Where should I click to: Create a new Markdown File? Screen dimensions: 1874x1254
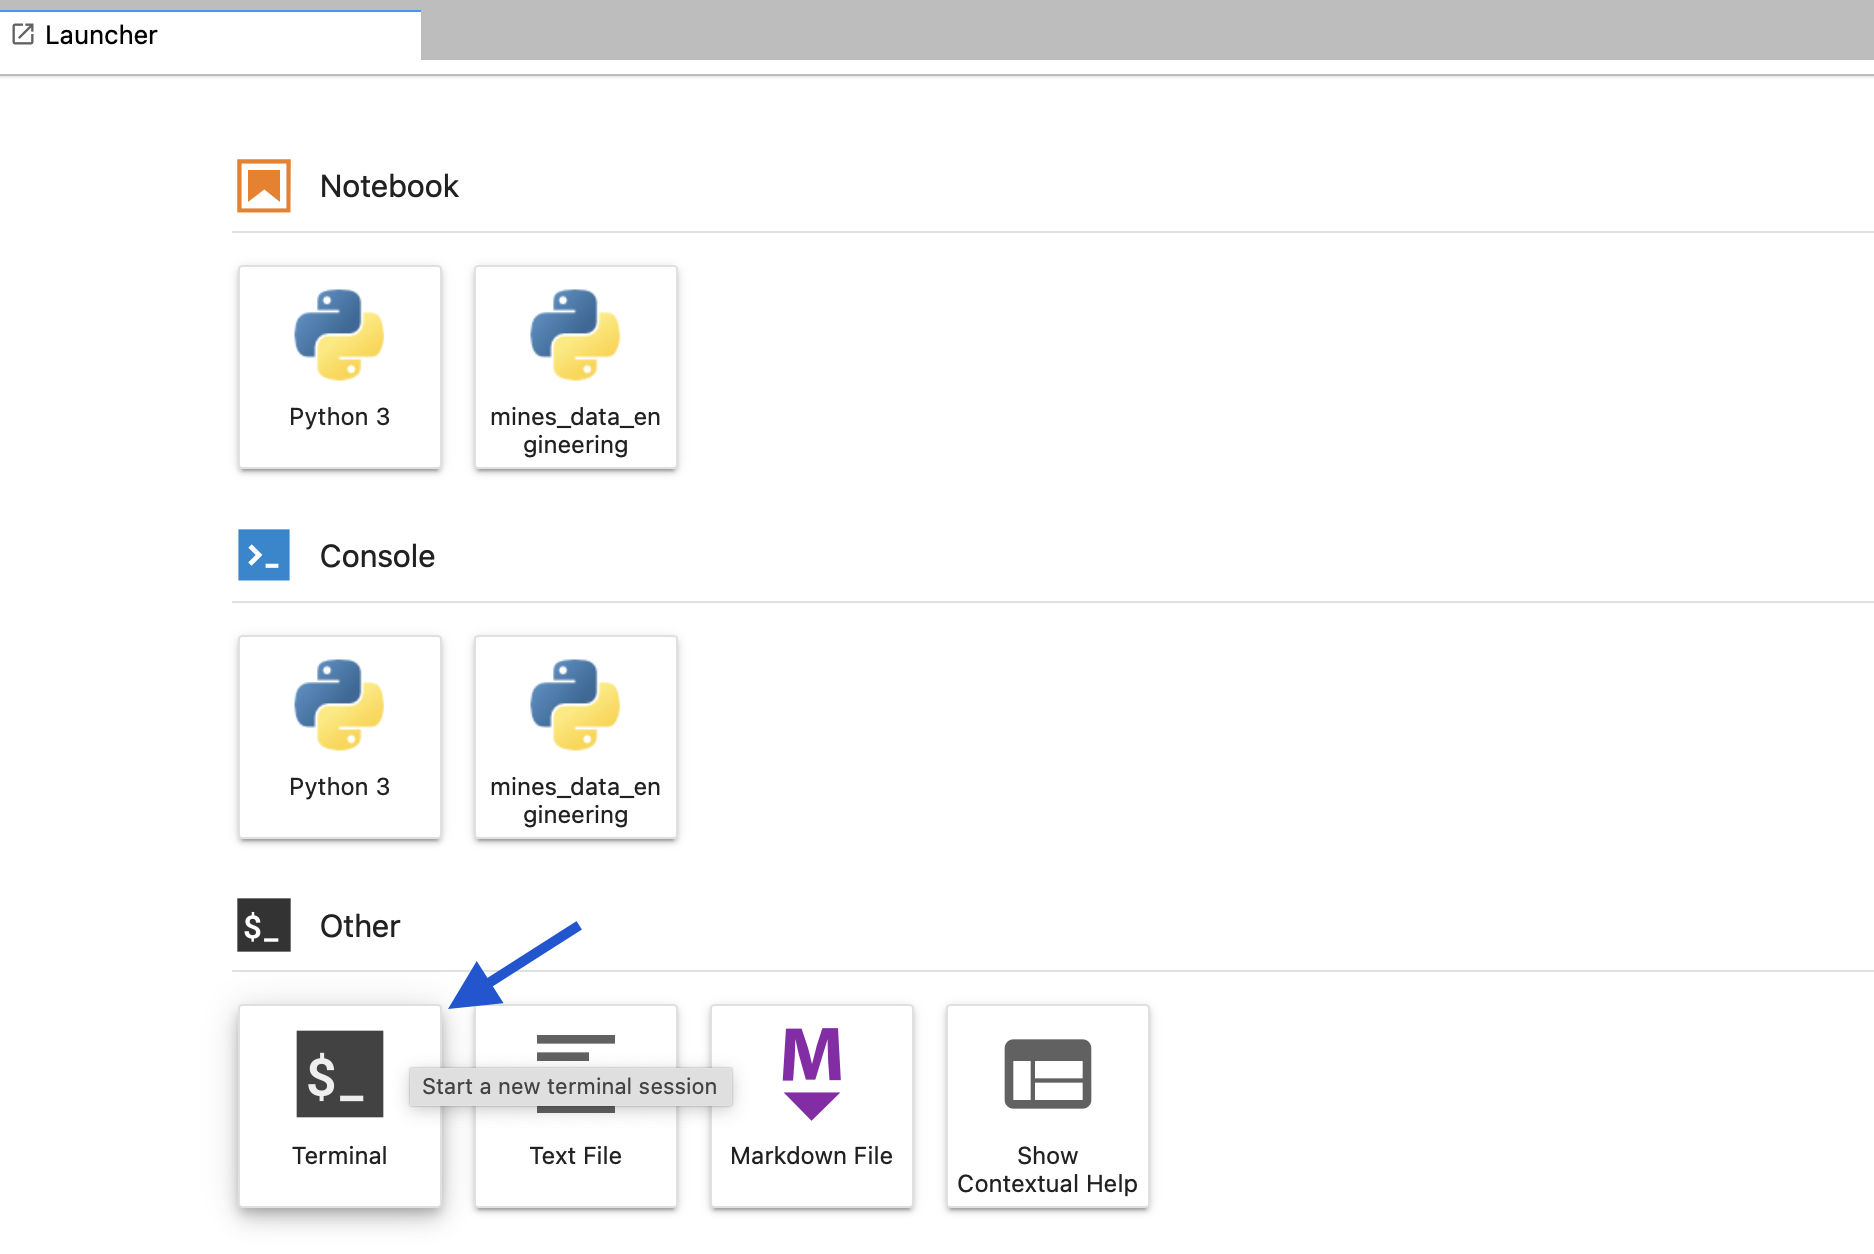[811, 1105]
